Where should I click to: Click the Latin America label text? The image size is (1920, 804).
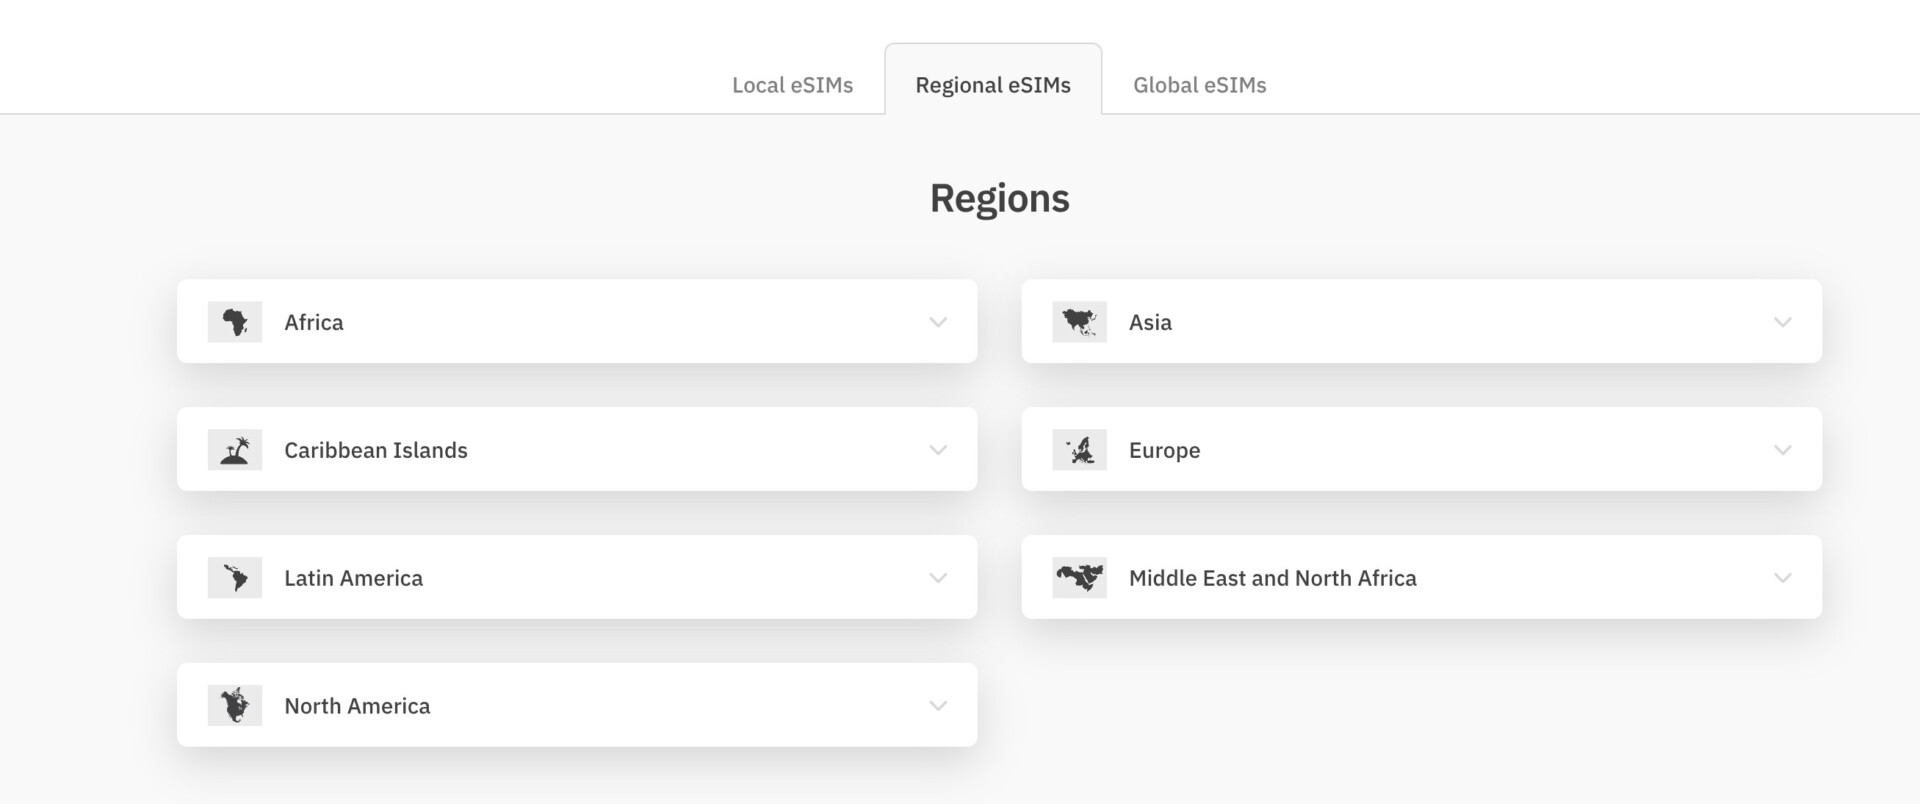354,578
